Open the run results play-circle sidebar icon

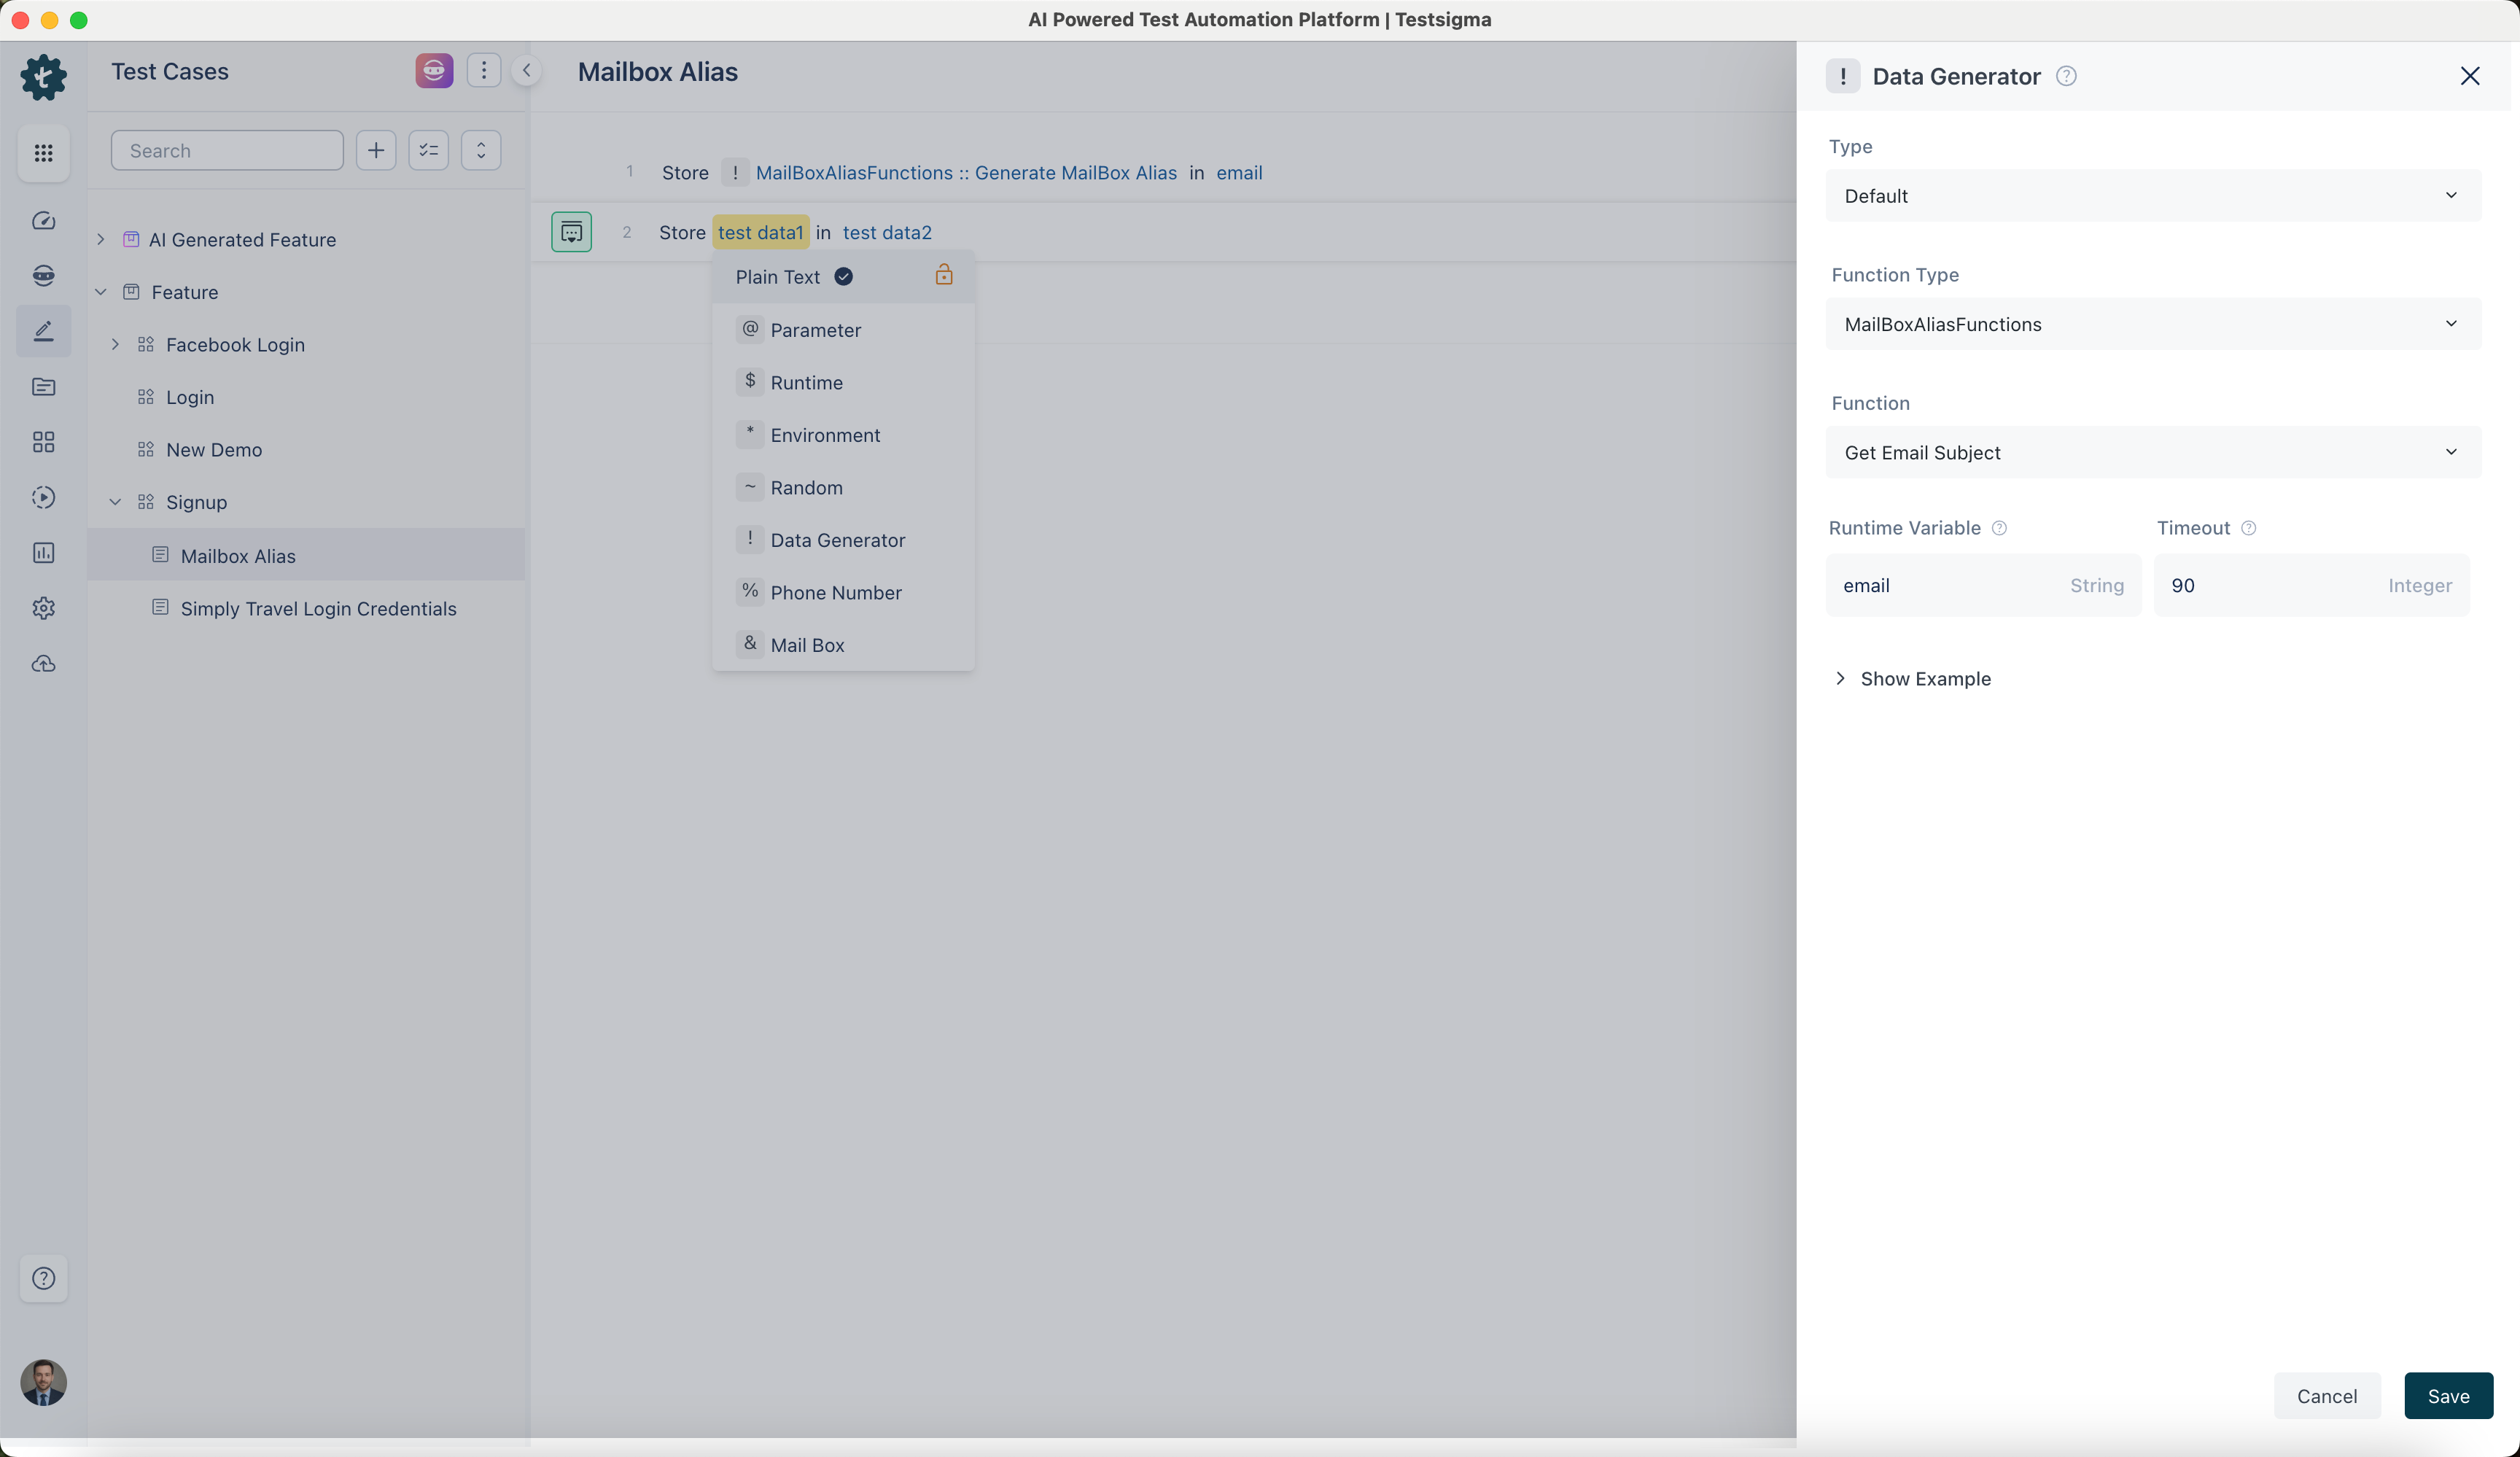43,497
